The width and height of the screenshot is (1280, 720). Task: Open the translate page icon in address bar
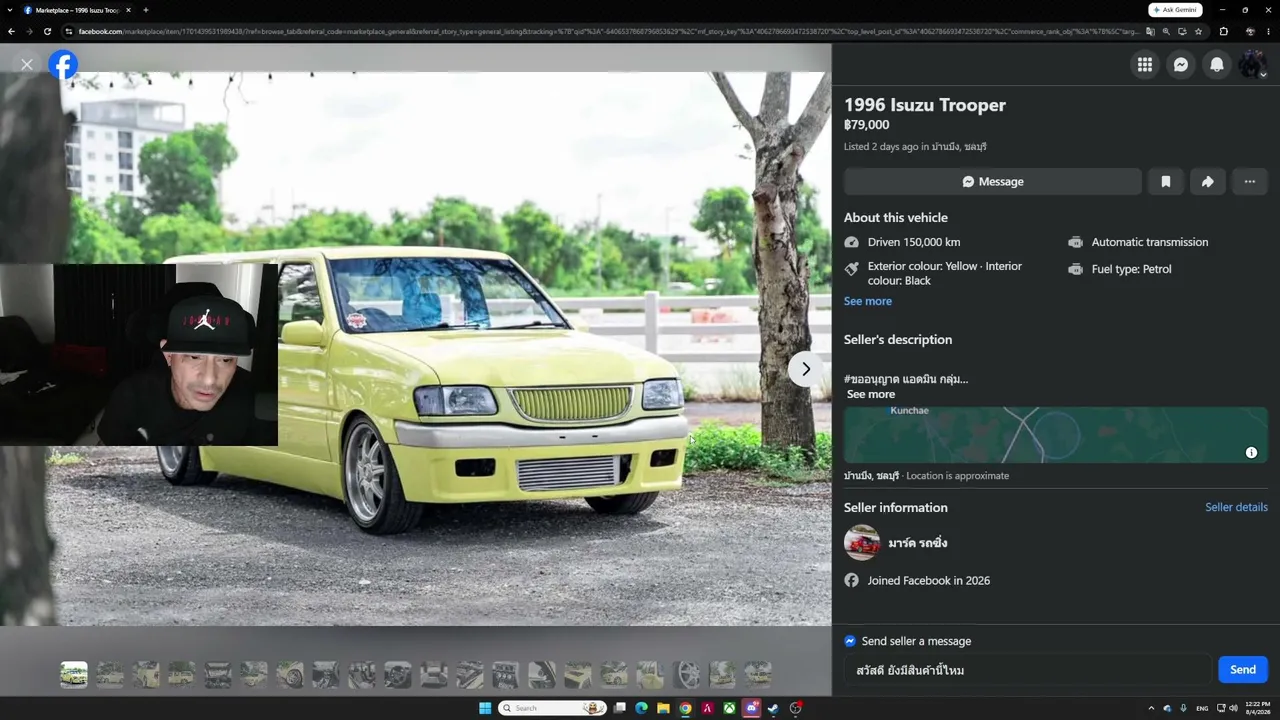[1150, 31]
